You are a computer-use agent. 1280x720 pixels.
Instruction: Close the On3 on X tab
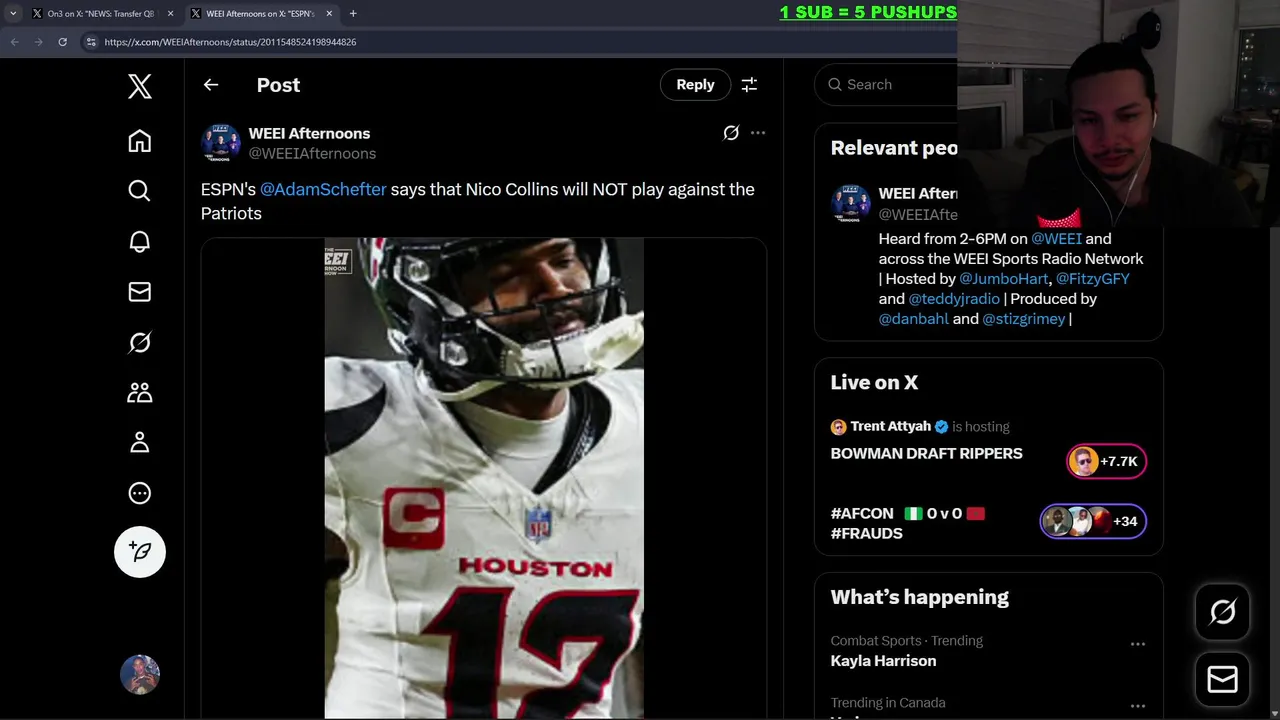(x=170, y=14)
